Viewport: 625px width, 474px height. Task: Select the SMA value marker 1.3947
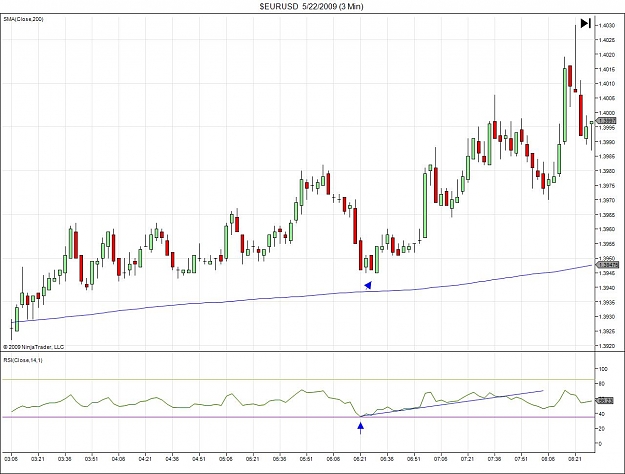[607, 265]
